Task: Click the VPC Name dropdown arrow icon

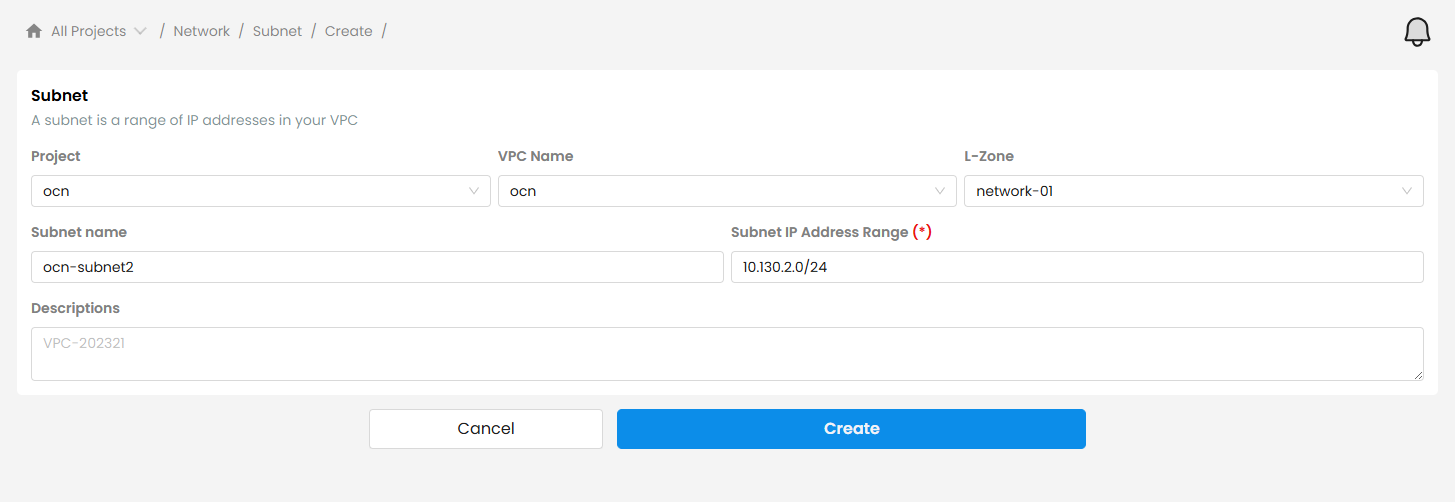Action: 940,191
